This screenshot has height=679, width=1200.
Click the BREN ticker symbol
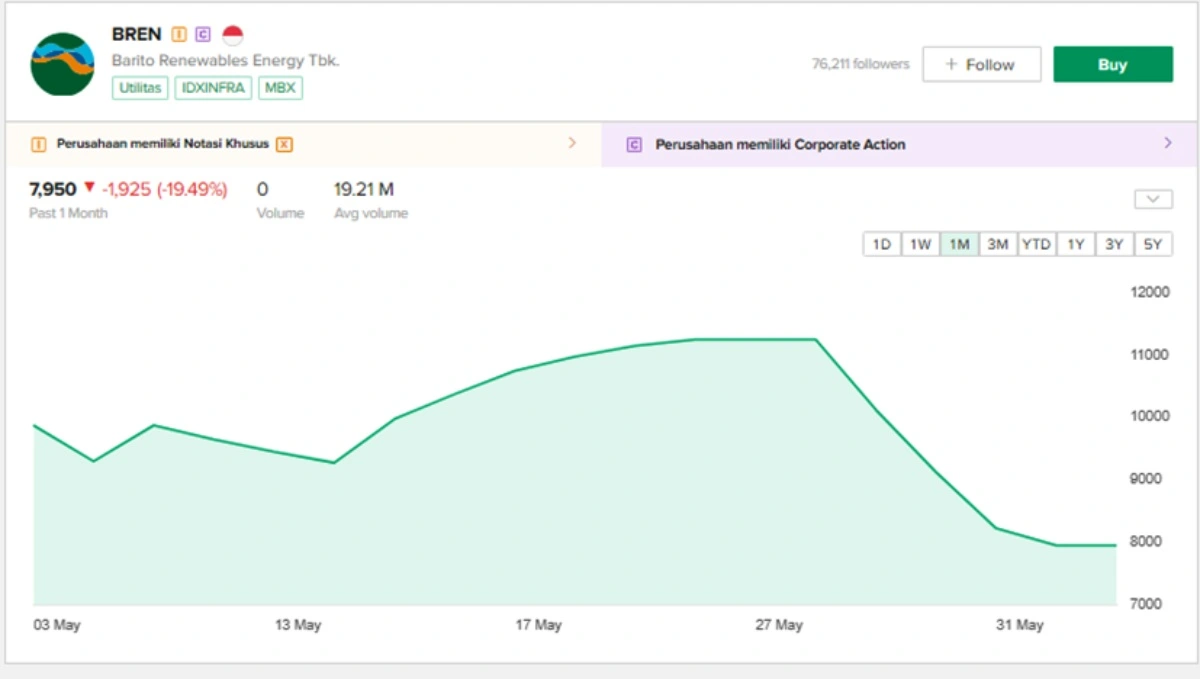[x=137, y=34]
